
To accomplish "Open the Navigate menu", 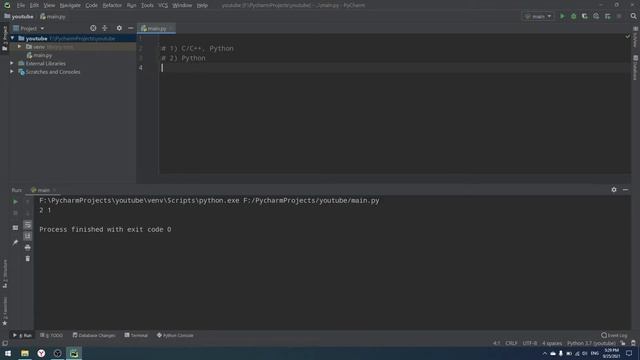I will click(x=70, y=5).
